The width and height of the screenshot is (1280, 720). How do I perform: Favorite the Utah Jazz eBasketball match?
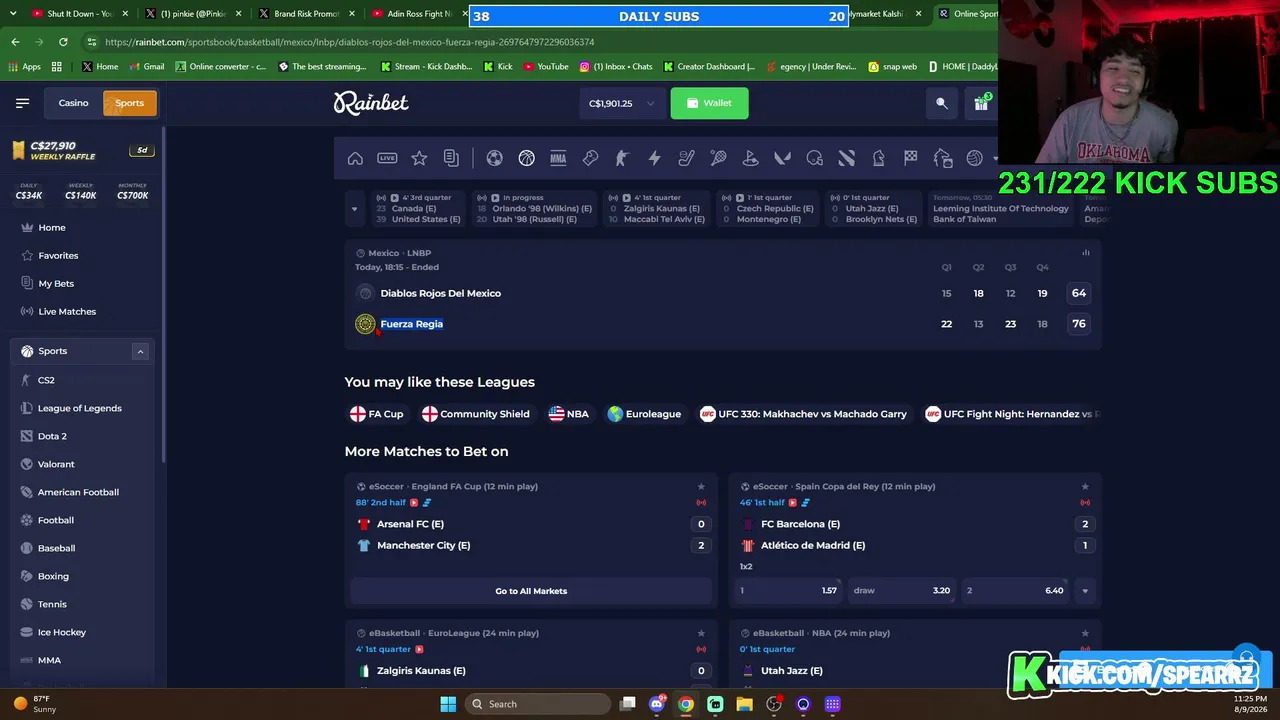[x=1085, y=633]
